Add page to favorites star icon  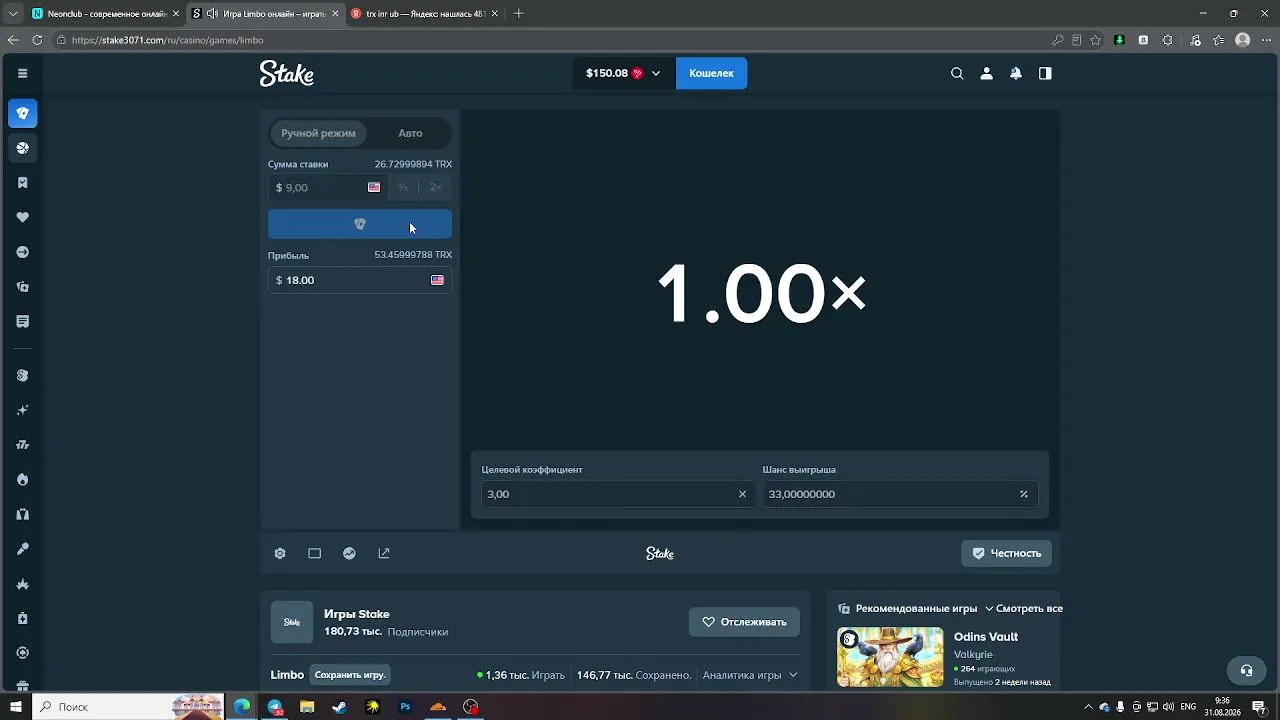point(1096,40)
